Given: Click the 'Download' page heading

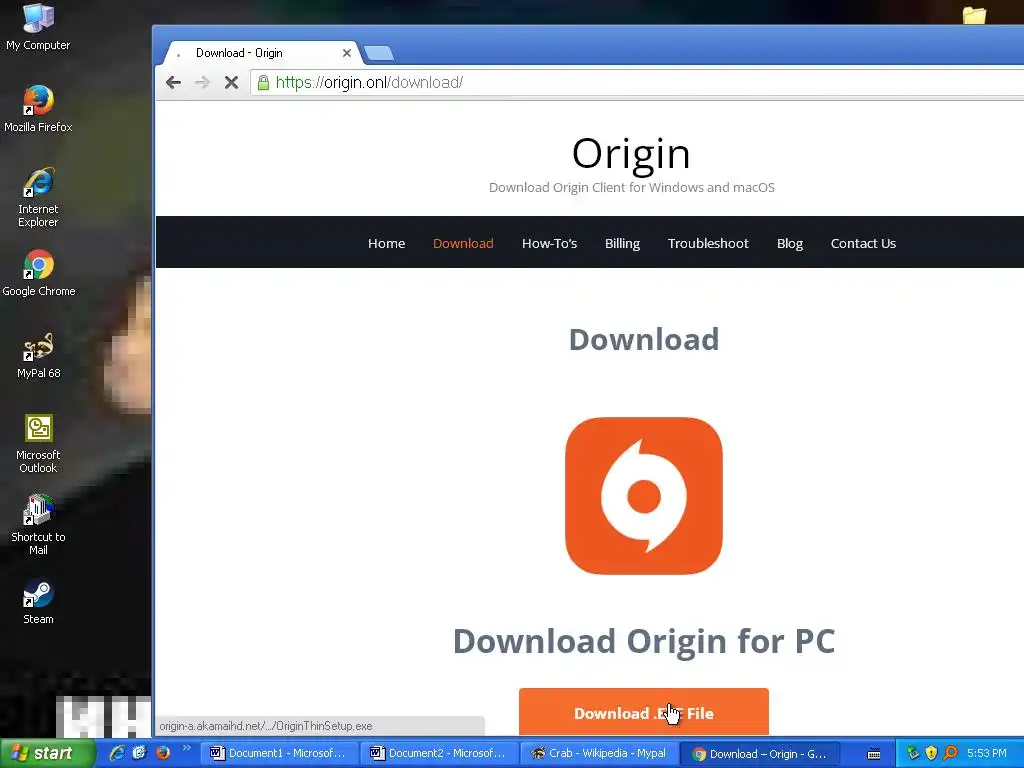Looking at the screenshot, I should (644, 340).
